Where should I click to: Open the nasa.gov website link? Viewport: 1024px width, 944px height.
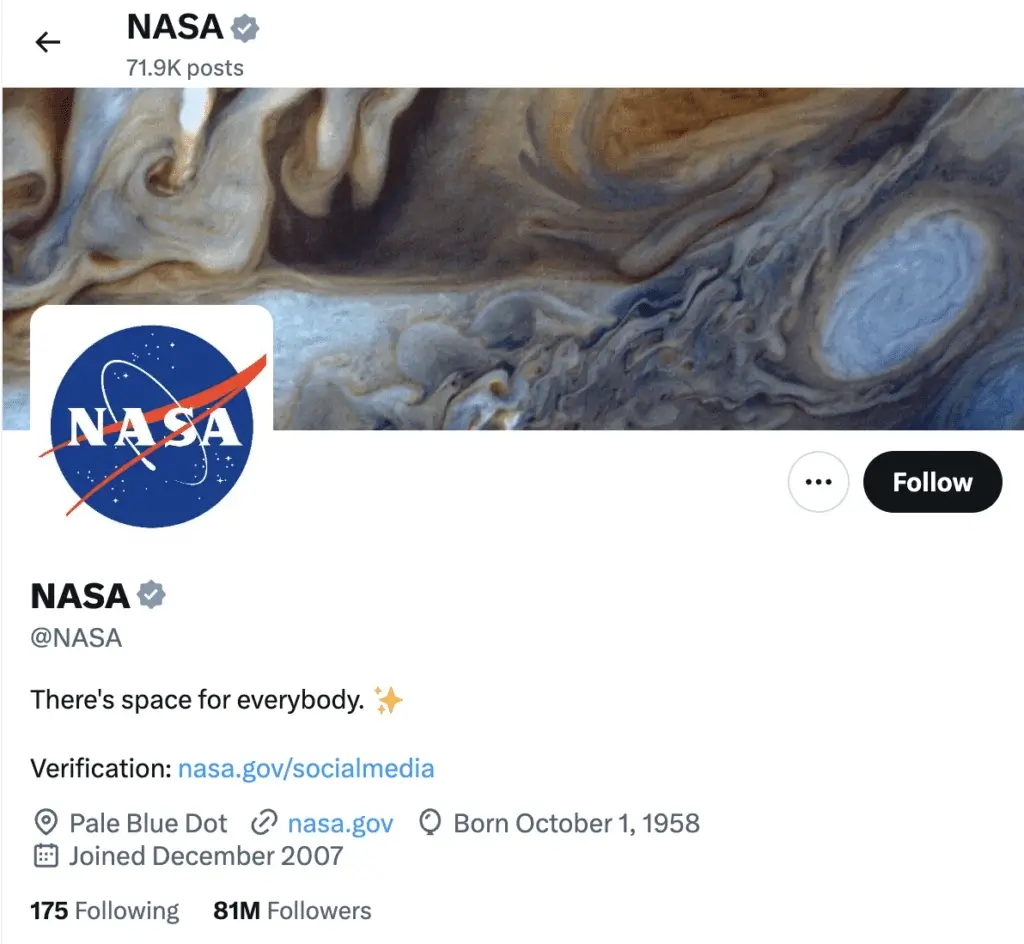(x=340, y=822)
